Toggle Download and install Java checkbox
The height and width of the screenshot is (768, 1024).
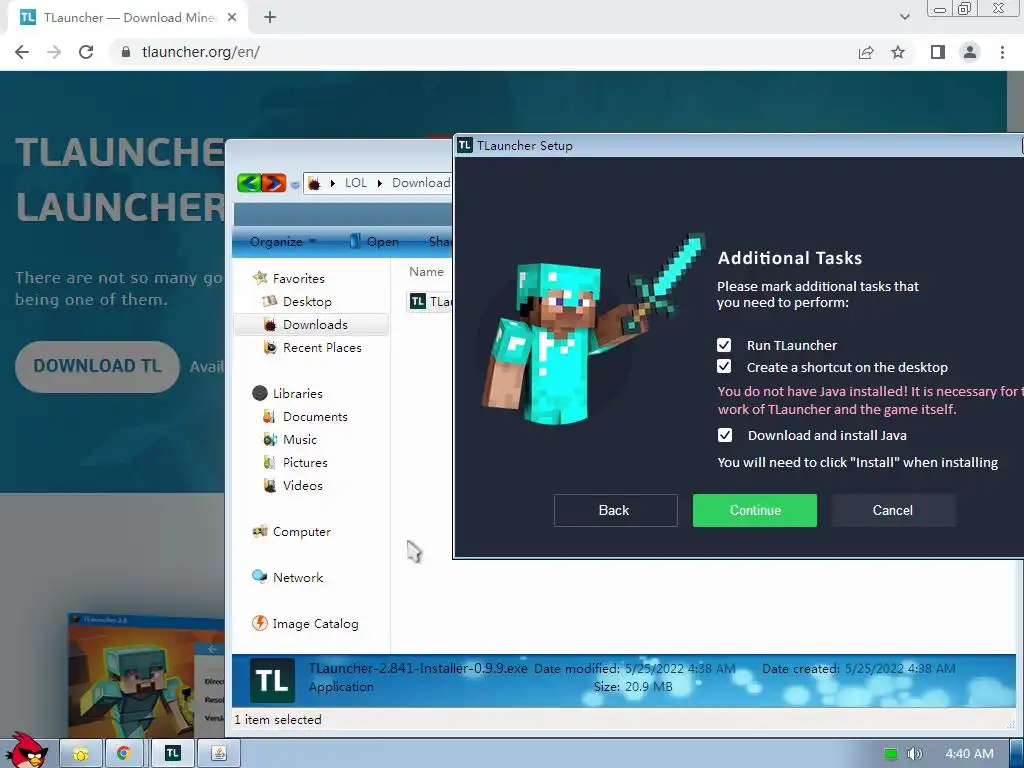[x=724, y=435]
